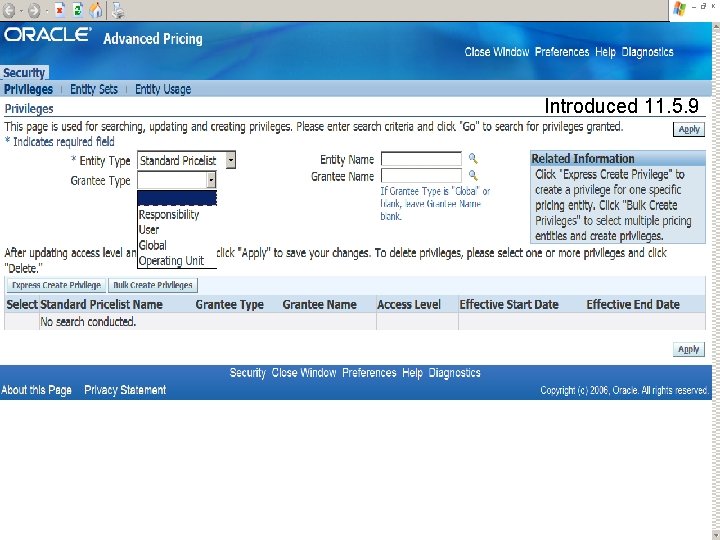
Task: Click Effective Start Date column header
Action: point(509,304)
